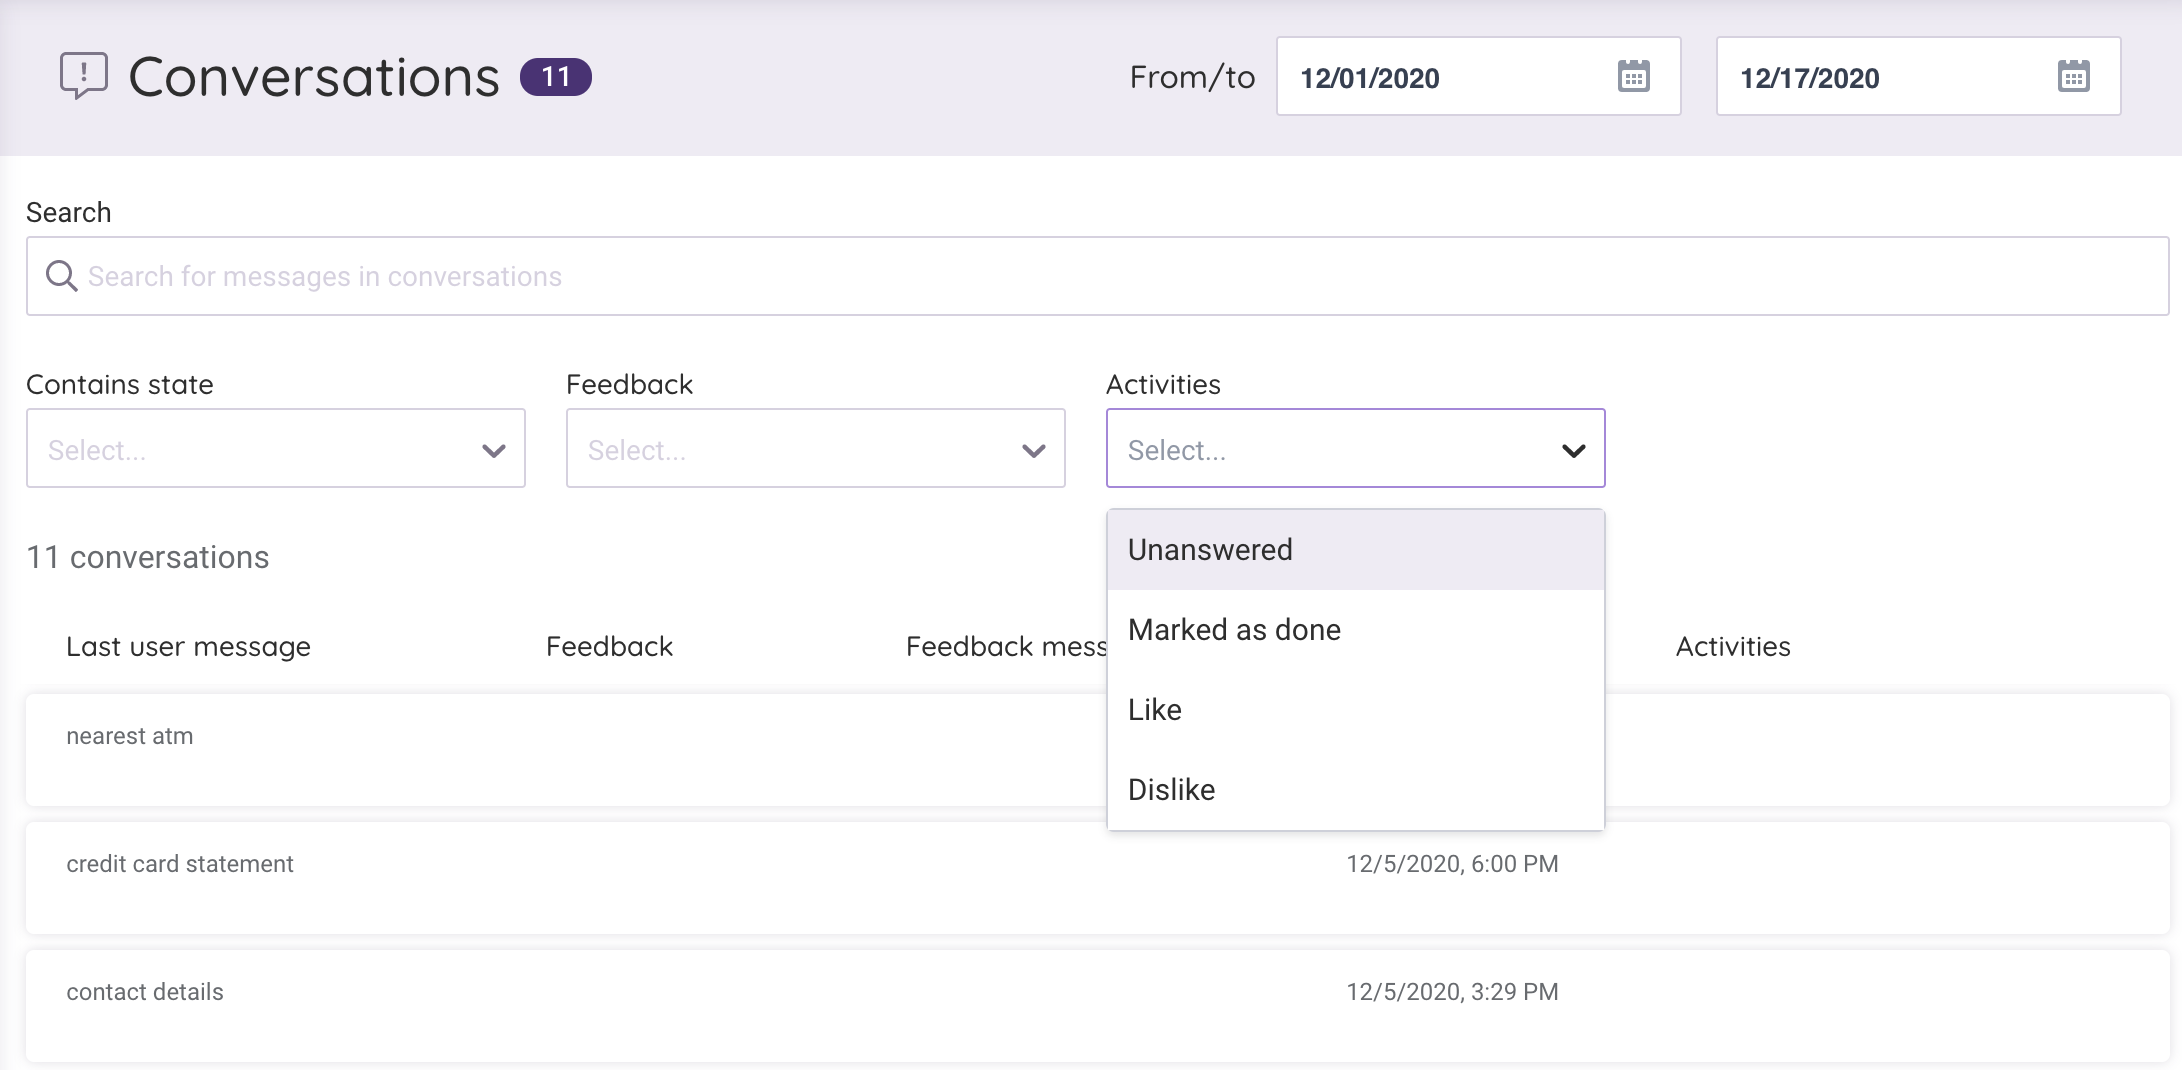Screen dimensions: 2182x1070
Task: Click the Conversations speech bubble icon
Action: (x=83, y=76)
